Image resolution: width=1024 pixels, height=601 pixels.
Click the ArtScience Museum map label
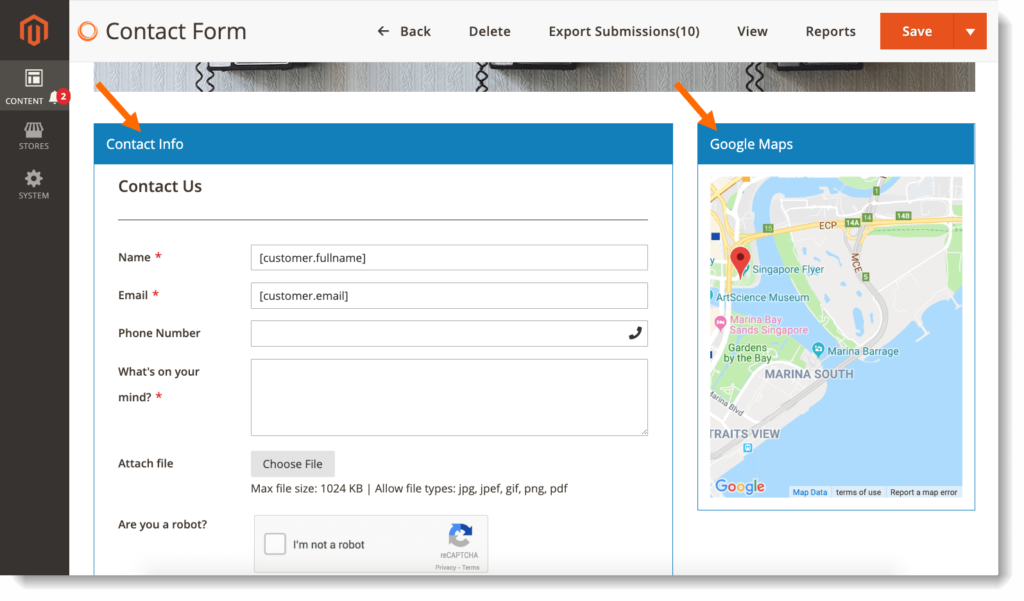(x=763, y=297)
